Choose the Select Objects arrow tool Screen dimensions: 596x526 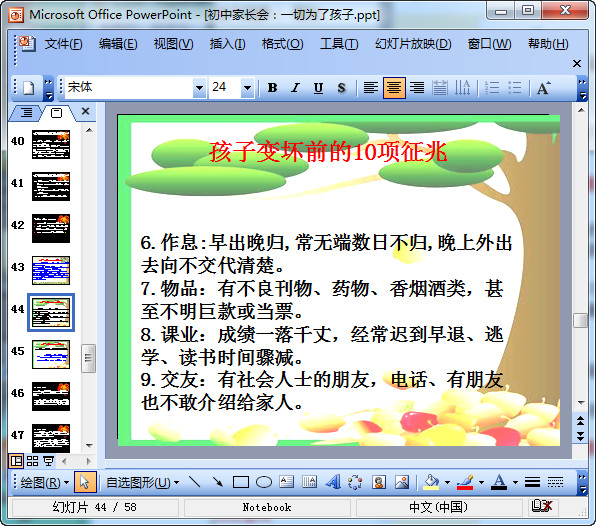pyautogui.click(x=85, y=482)
